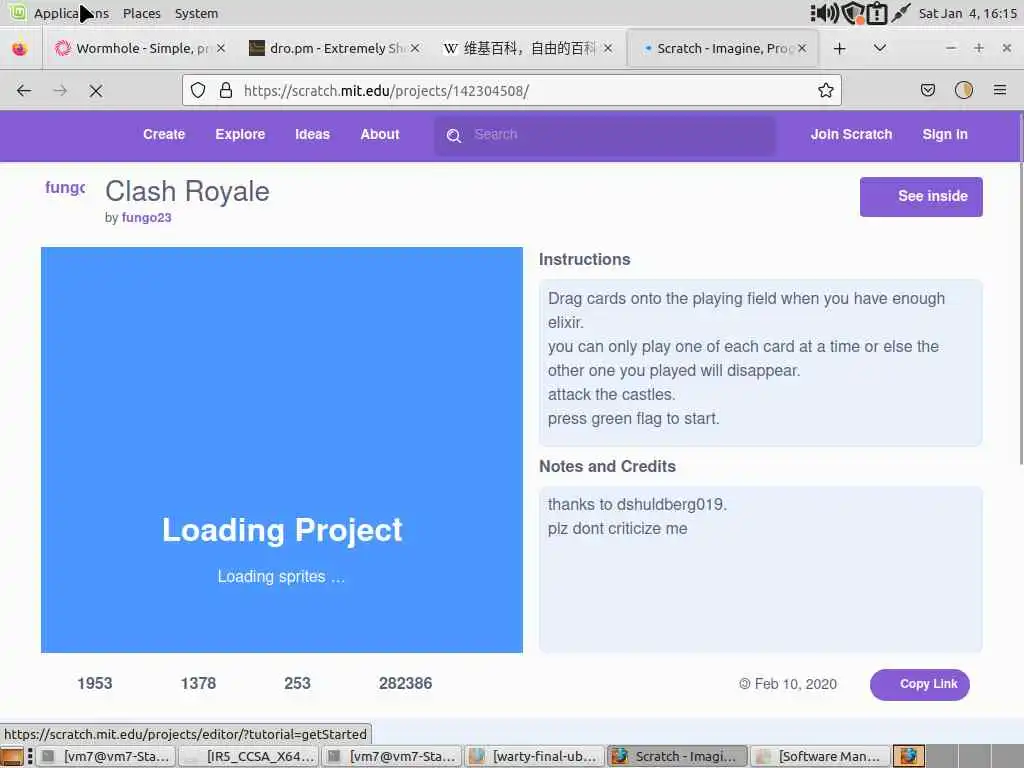Click the Copy Link button
The height and width of the screenshot is (768, 1024).
[x=920, y=684]
